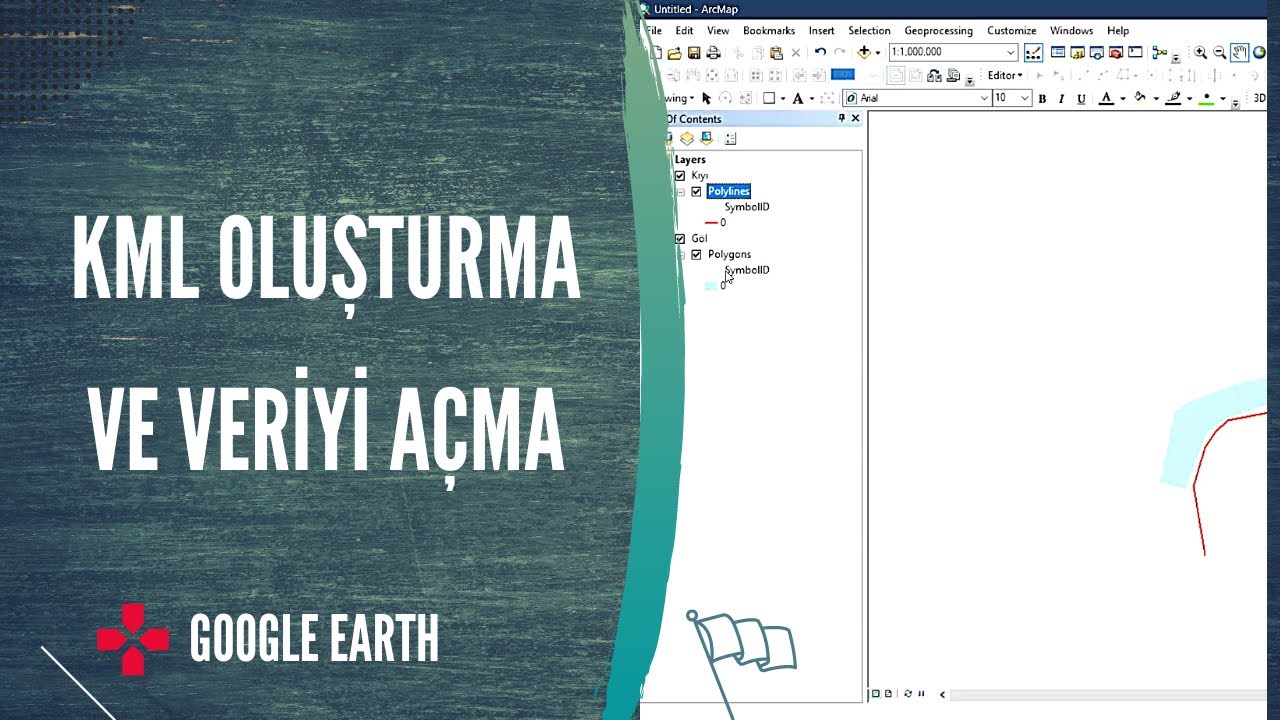
Task: Print the map using the printer icon
Action: click(x=713, y=53)
